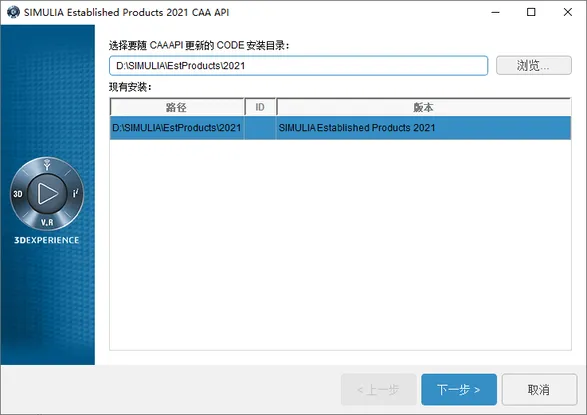Click the 3D quadrant of the compass
The image size is (587, 415).
pyautogui.click(x=18, y=194)
